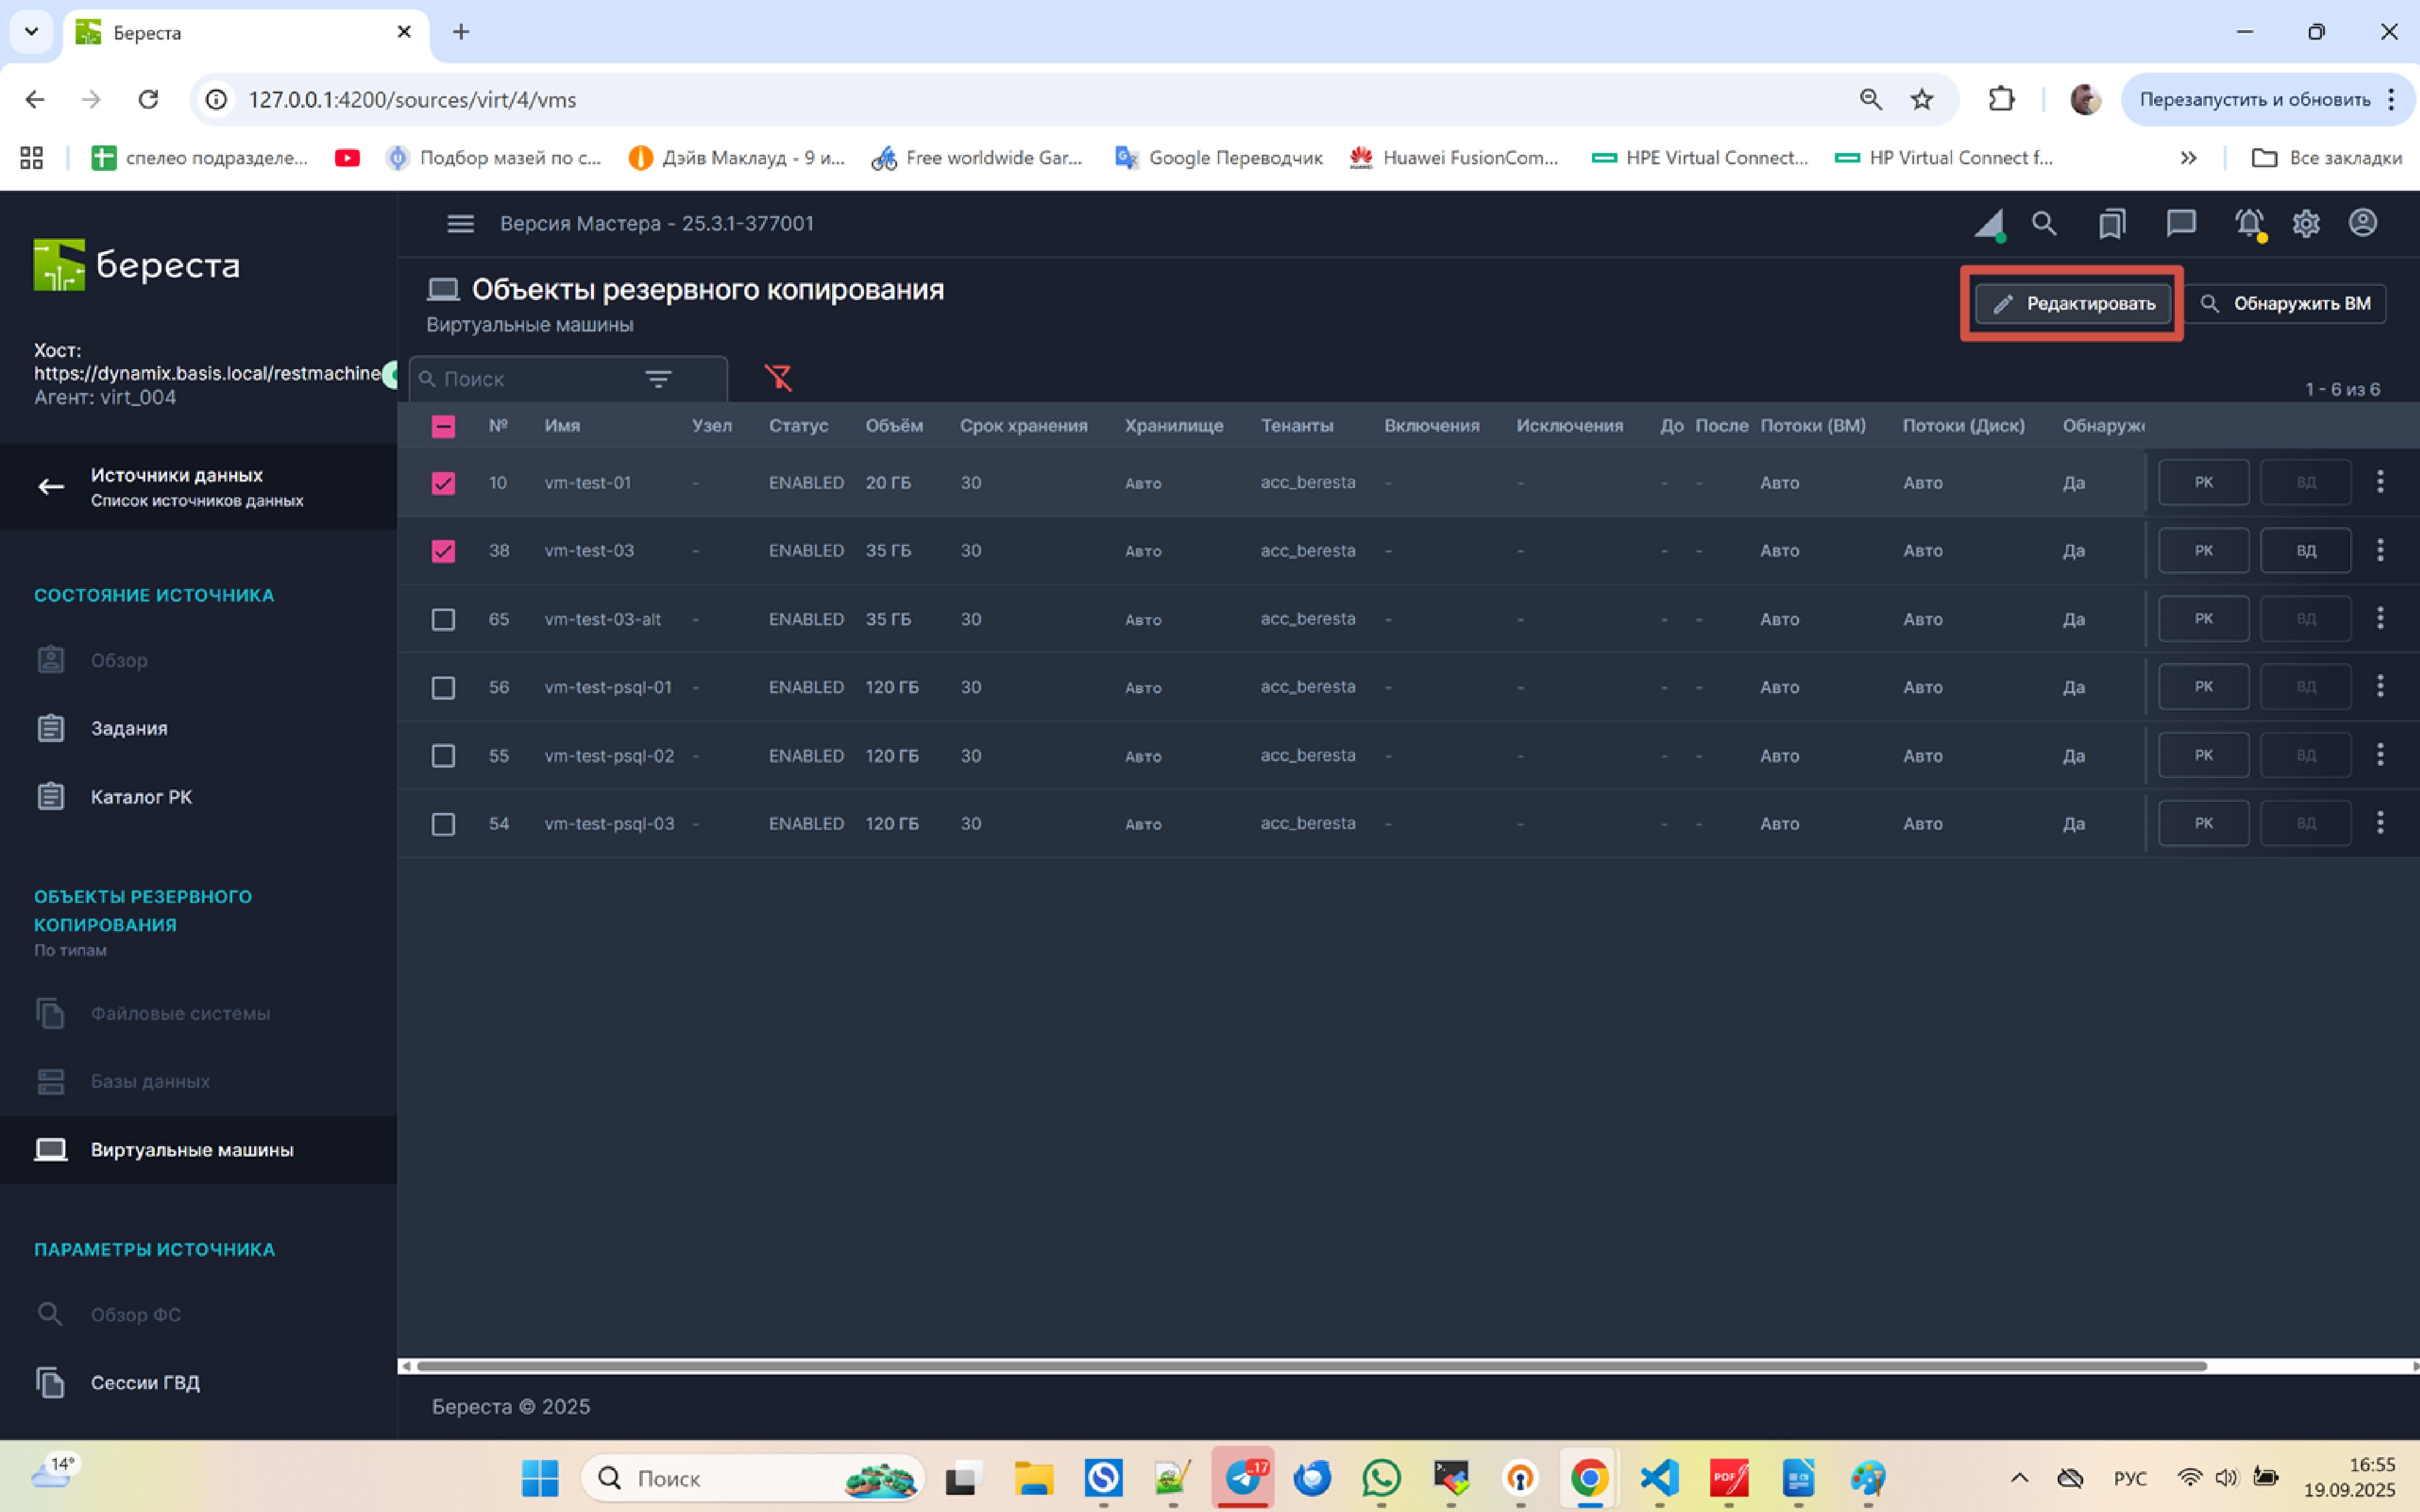This screenshot has width=2420, height=1512.
Task: Open Каталог РК in the sidebar
Action: pyautogui.click(x=141, y=797)
